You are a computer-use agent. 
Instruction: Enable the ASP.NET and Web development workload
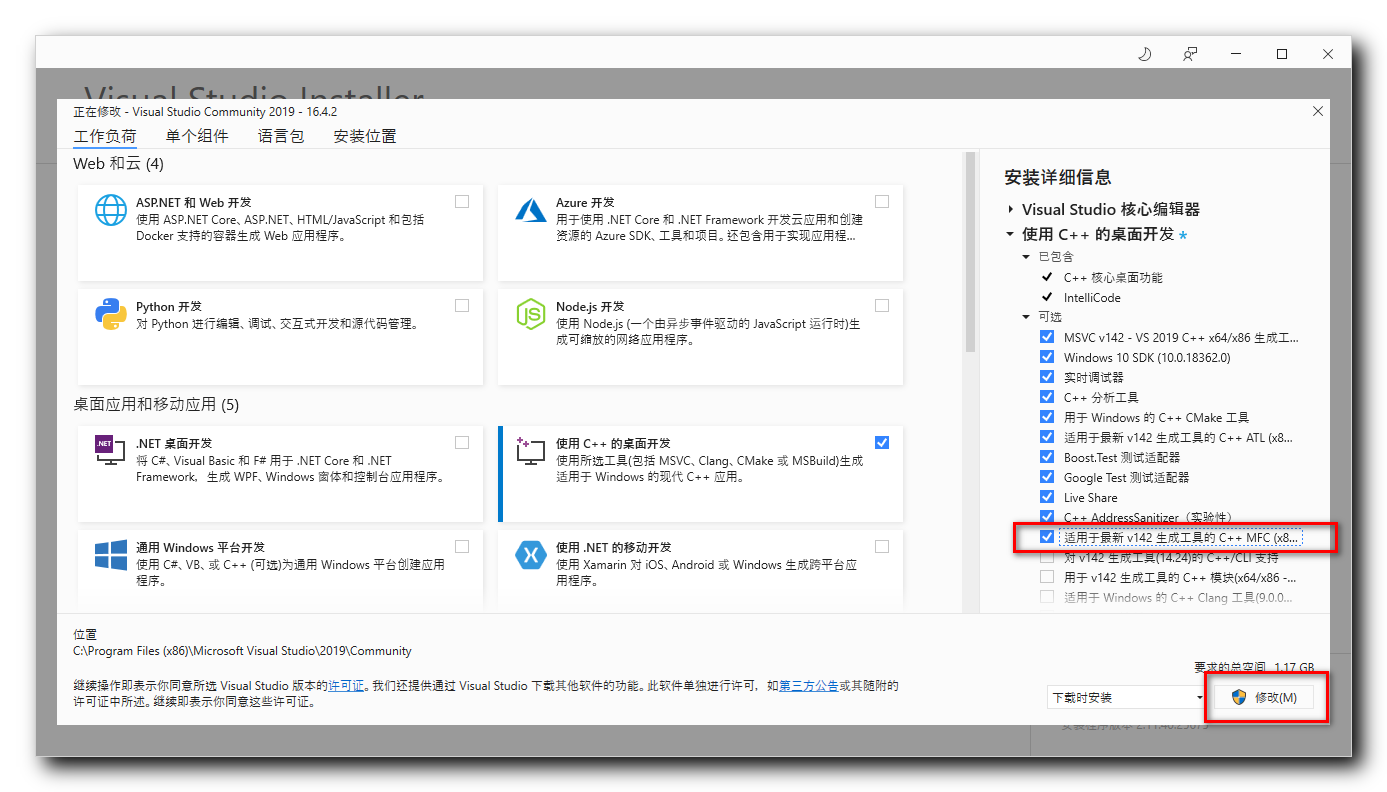(x=462, y=201)
